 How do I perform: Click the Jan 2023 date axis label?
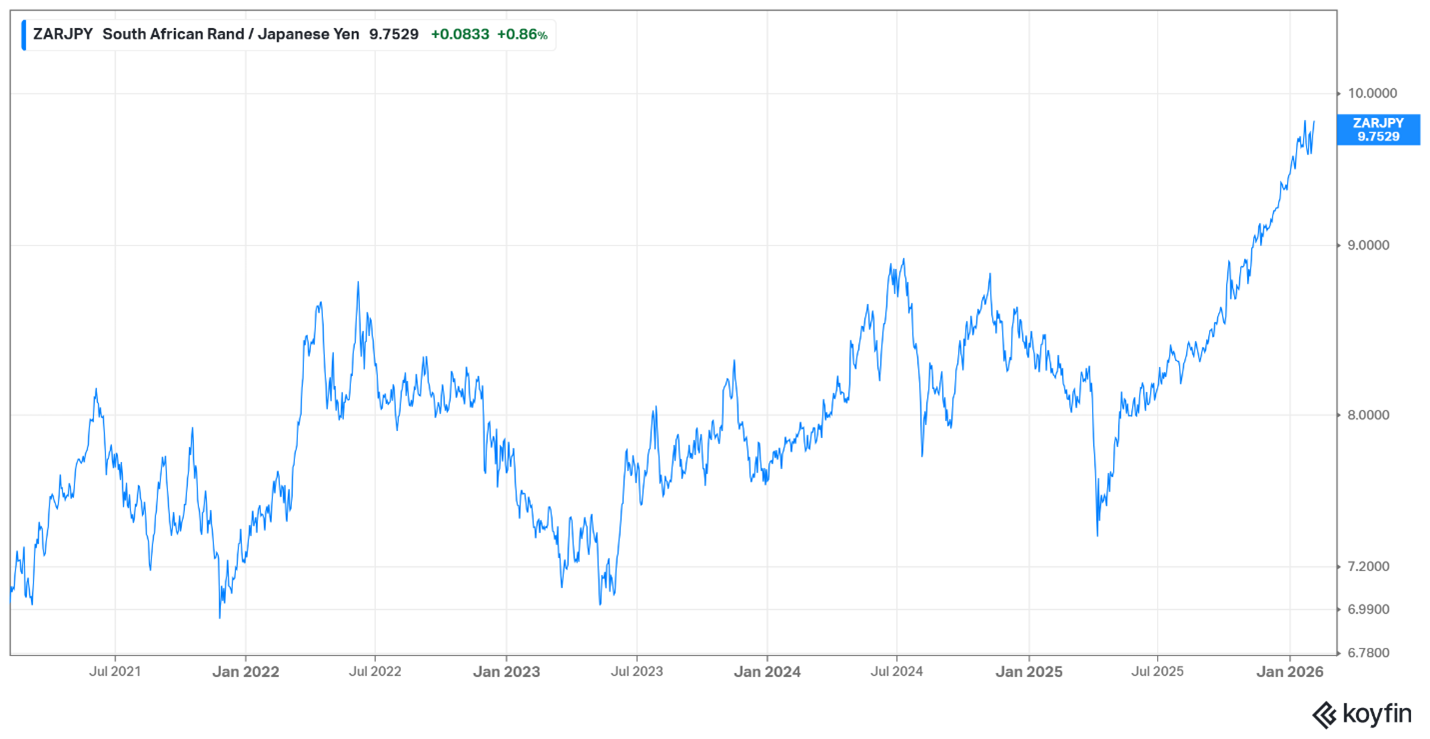tap(506, 671)
